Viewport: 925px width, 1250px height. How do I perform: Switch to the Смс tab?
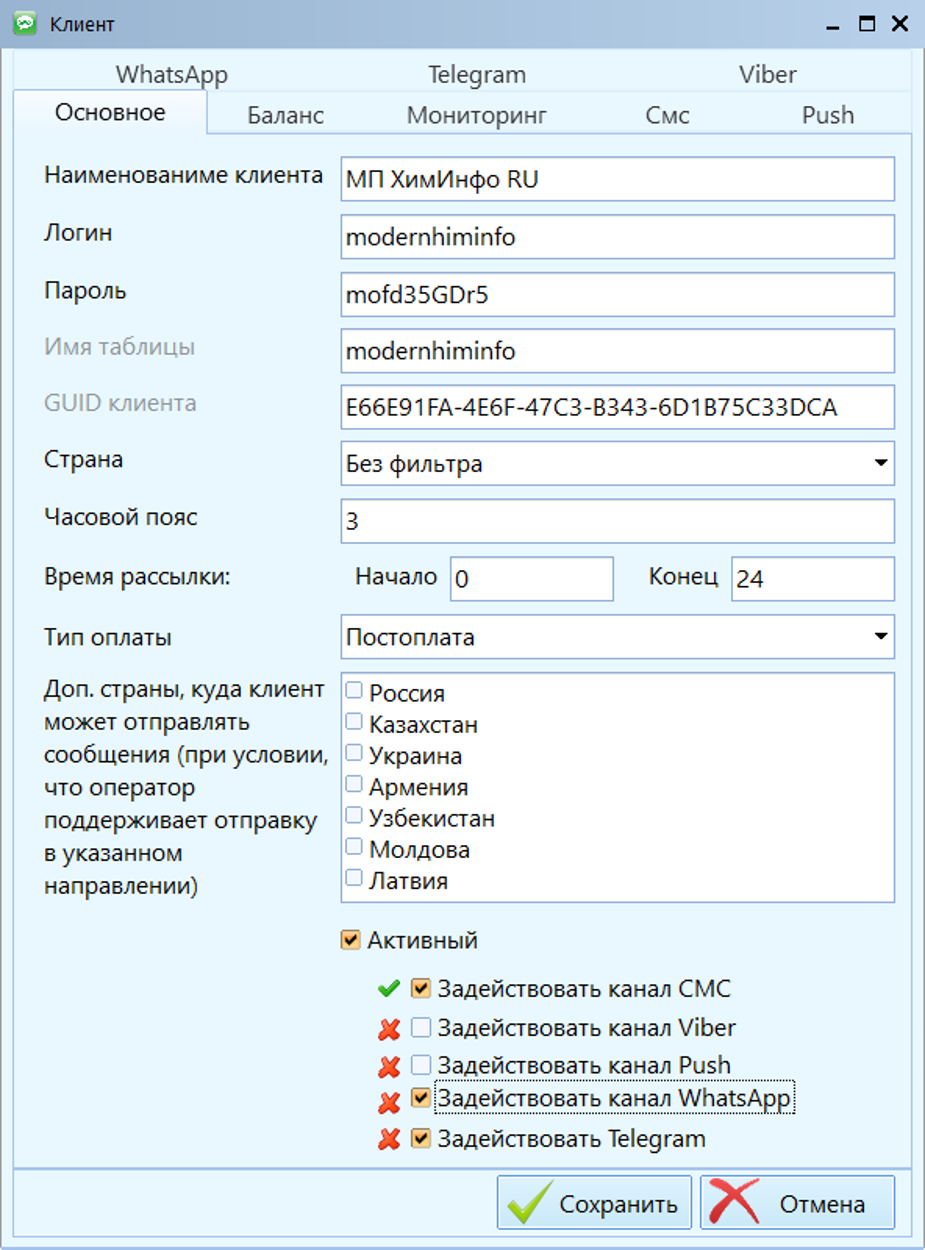pyautogui.click(x=667, y=115)
